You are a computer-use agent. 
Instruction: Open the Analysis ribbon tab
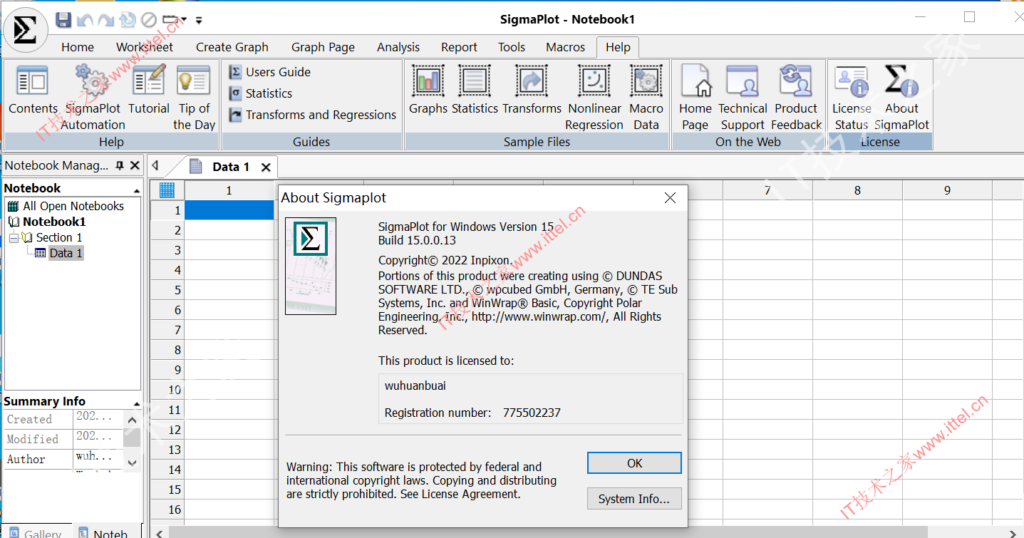pyautogui.click(x=398, y=47)
